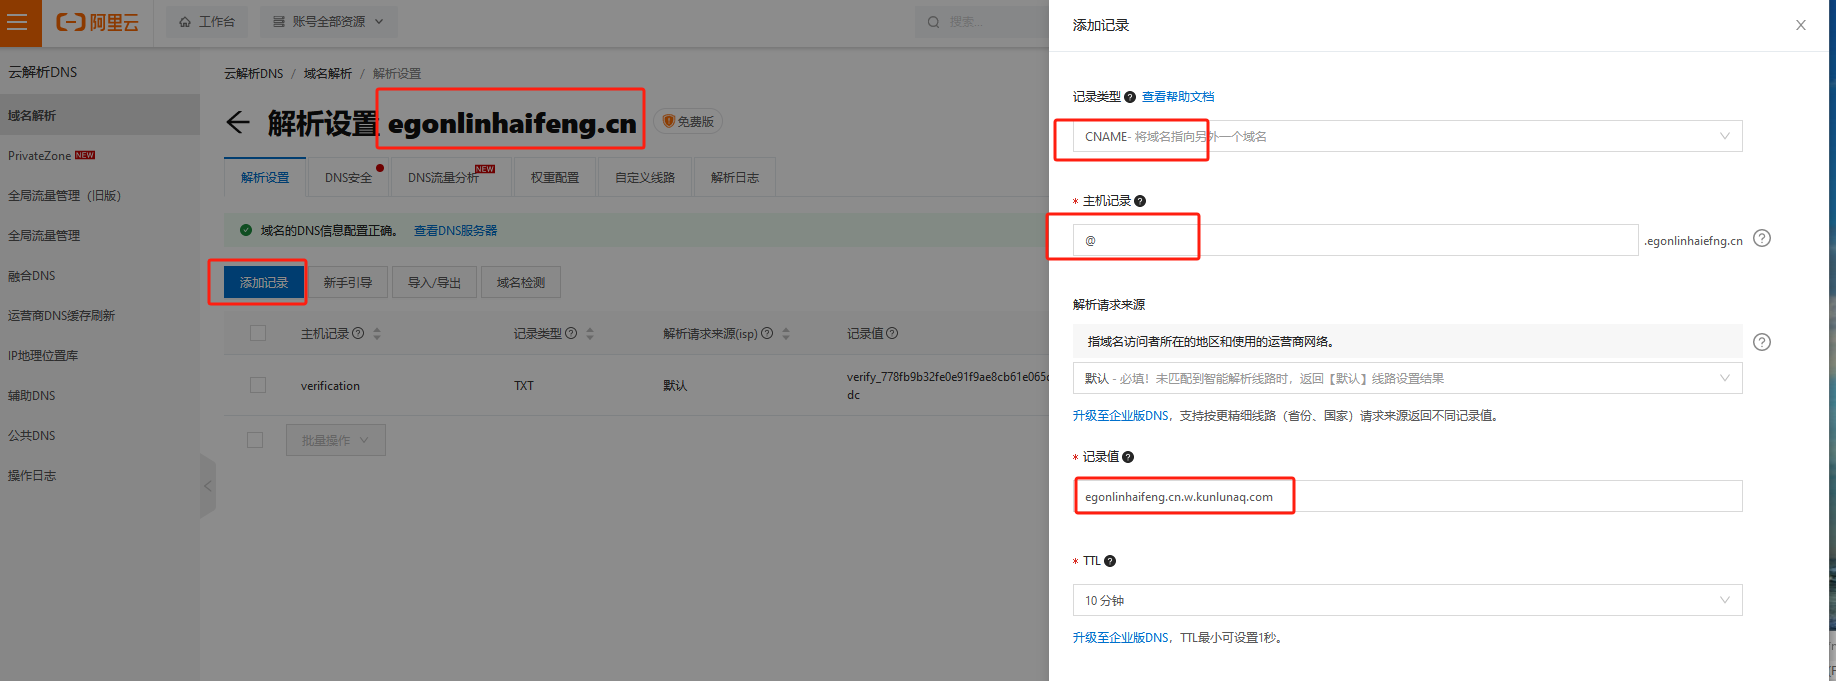Switch to the 解析日志 tab
The height and width of the screenshot is (681, 1836).
[734, 178]
